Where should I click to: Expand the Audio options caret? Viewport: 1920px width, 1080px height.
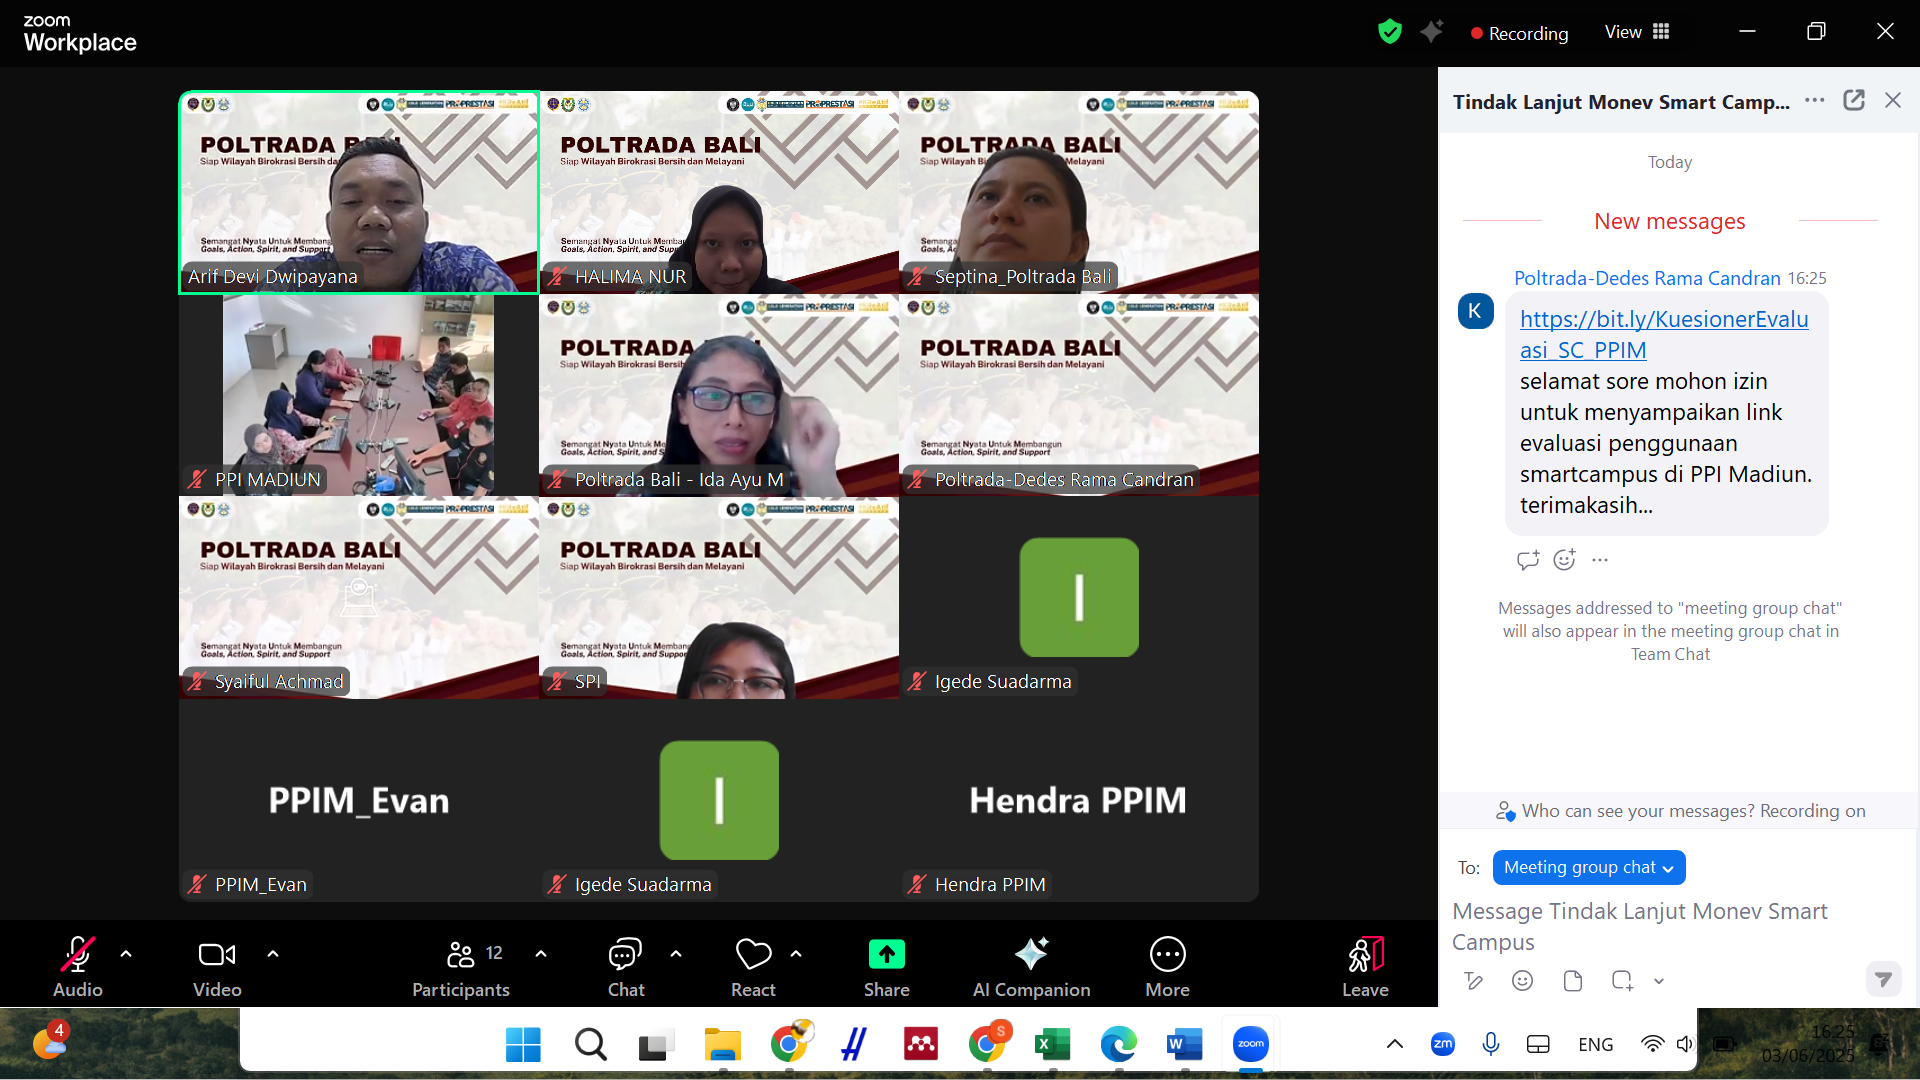(126, 954)
